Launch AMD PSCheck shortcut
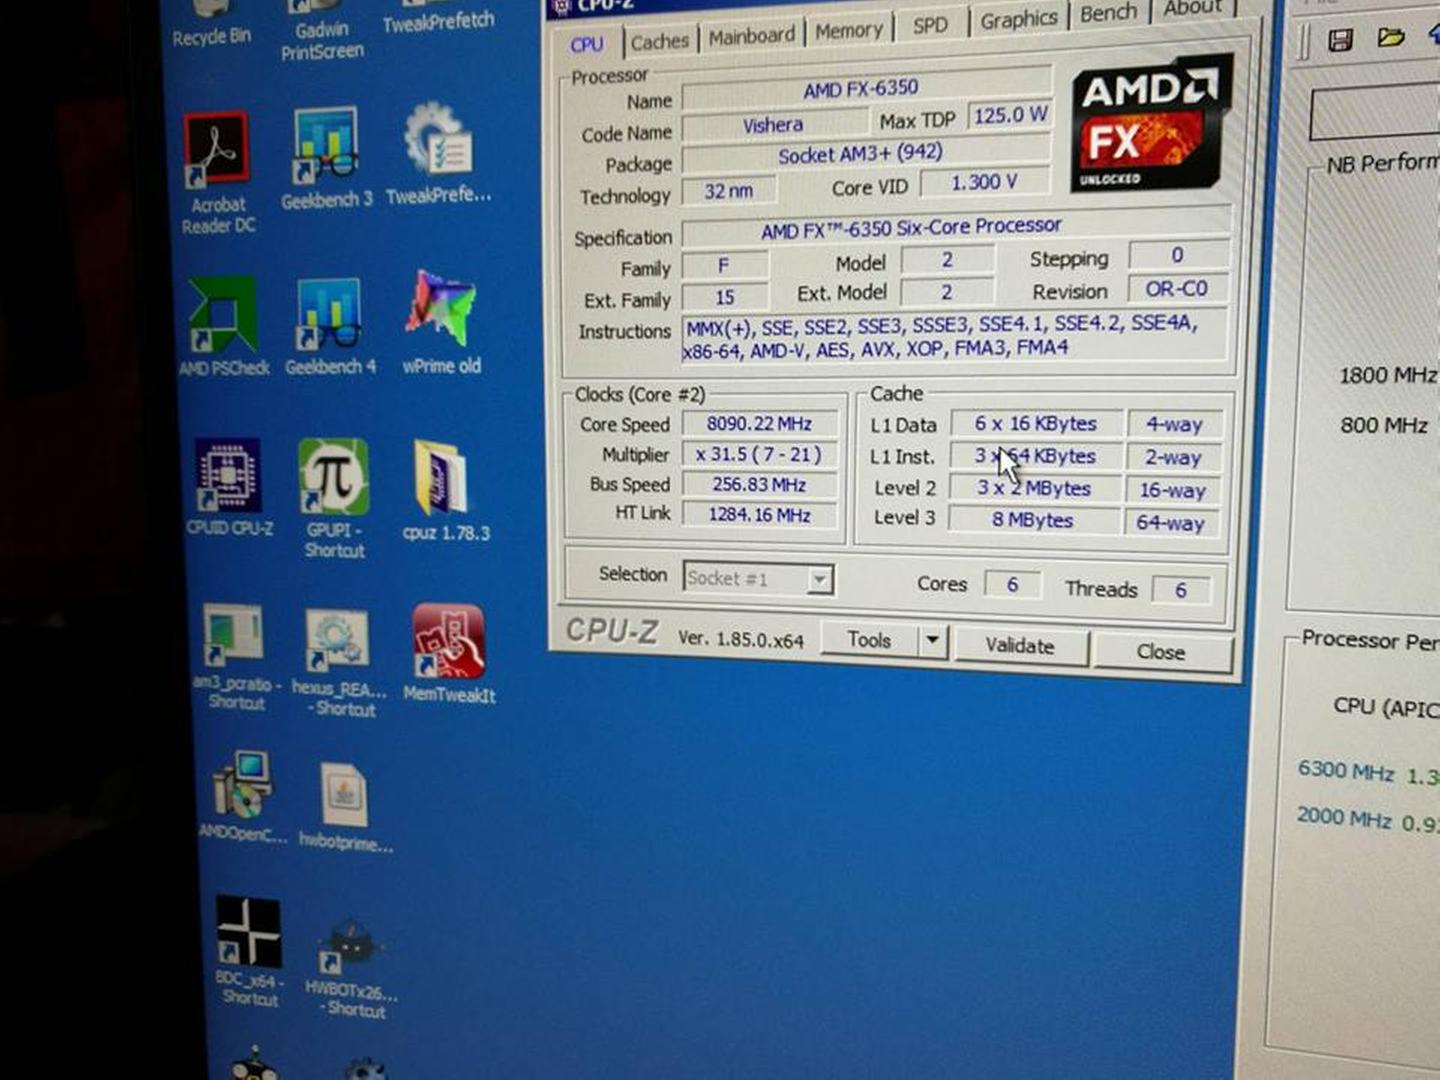The height and width of the screenshot is (1080, 1440). 224,326
